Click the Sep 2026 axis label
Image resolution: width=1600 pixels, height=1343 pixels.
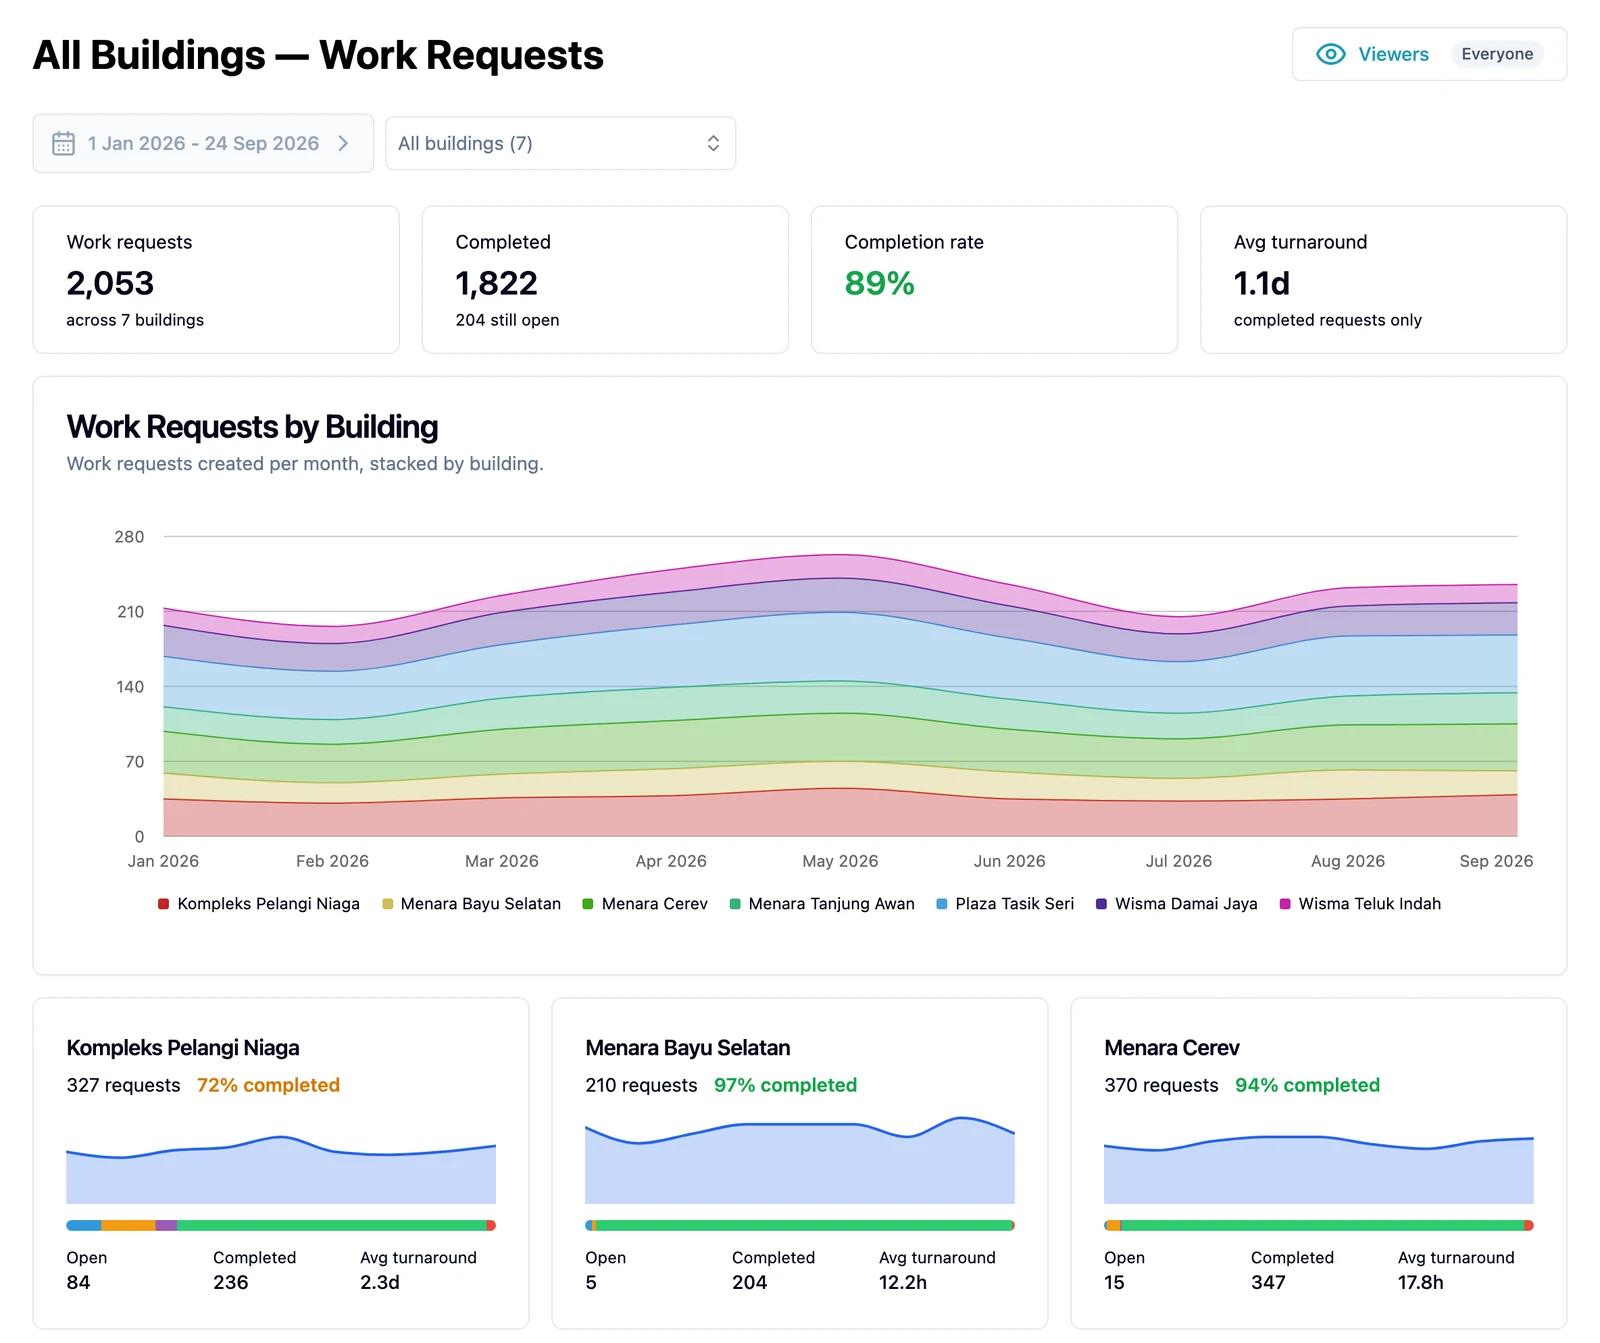point(1496,861)
